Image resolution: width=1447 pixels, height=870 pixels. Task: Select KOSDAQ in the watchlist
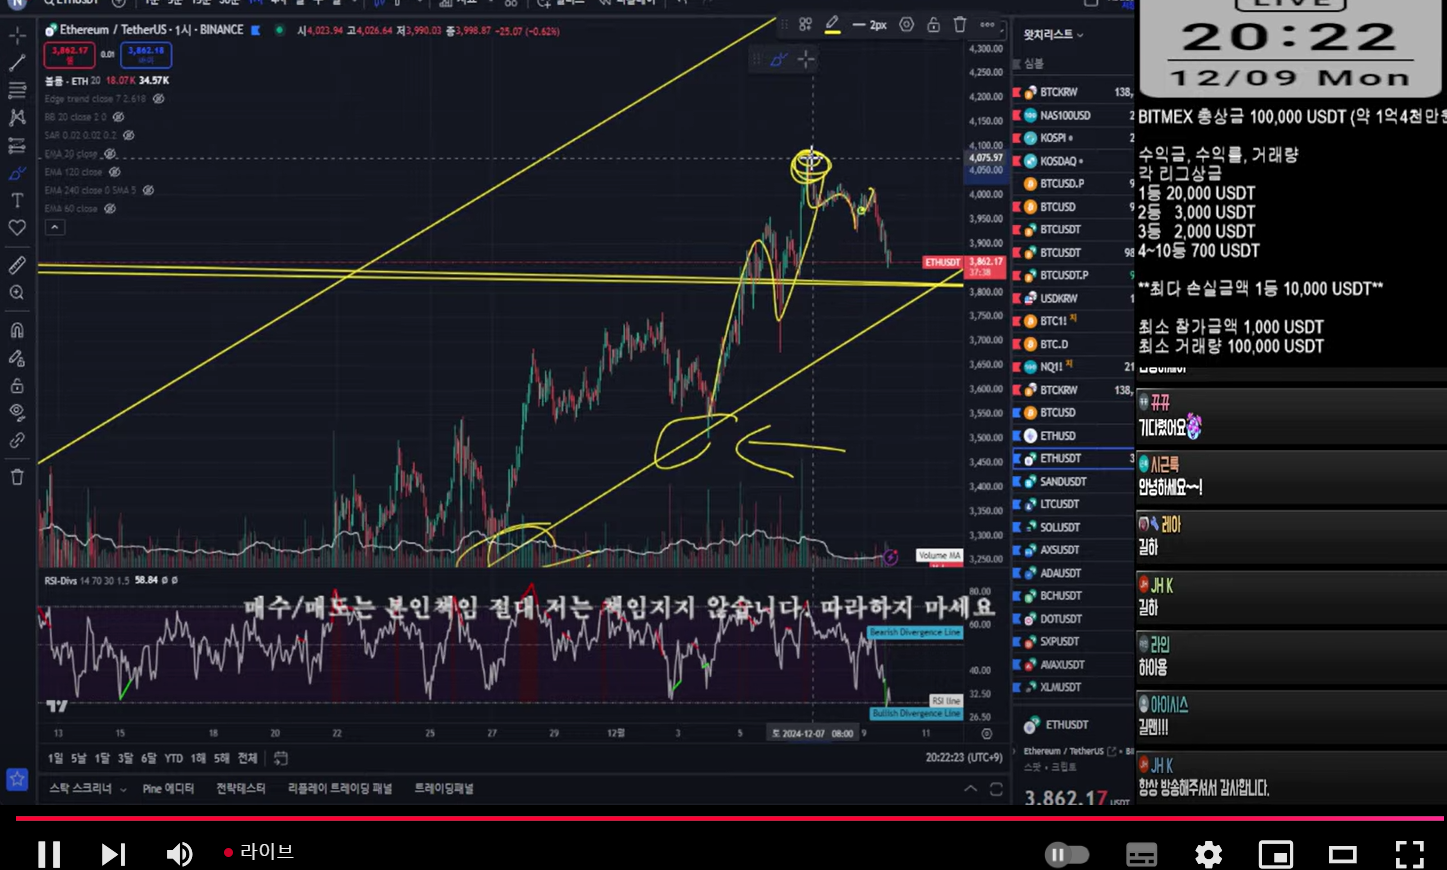[1074, 161]
